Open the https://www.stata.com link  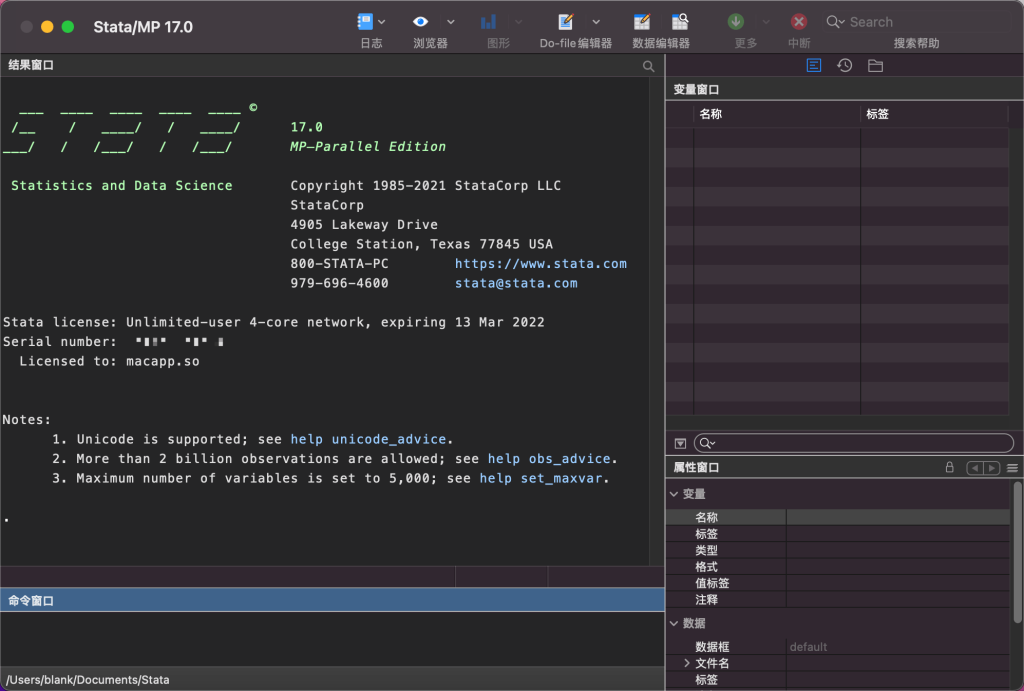click(540, 264)
